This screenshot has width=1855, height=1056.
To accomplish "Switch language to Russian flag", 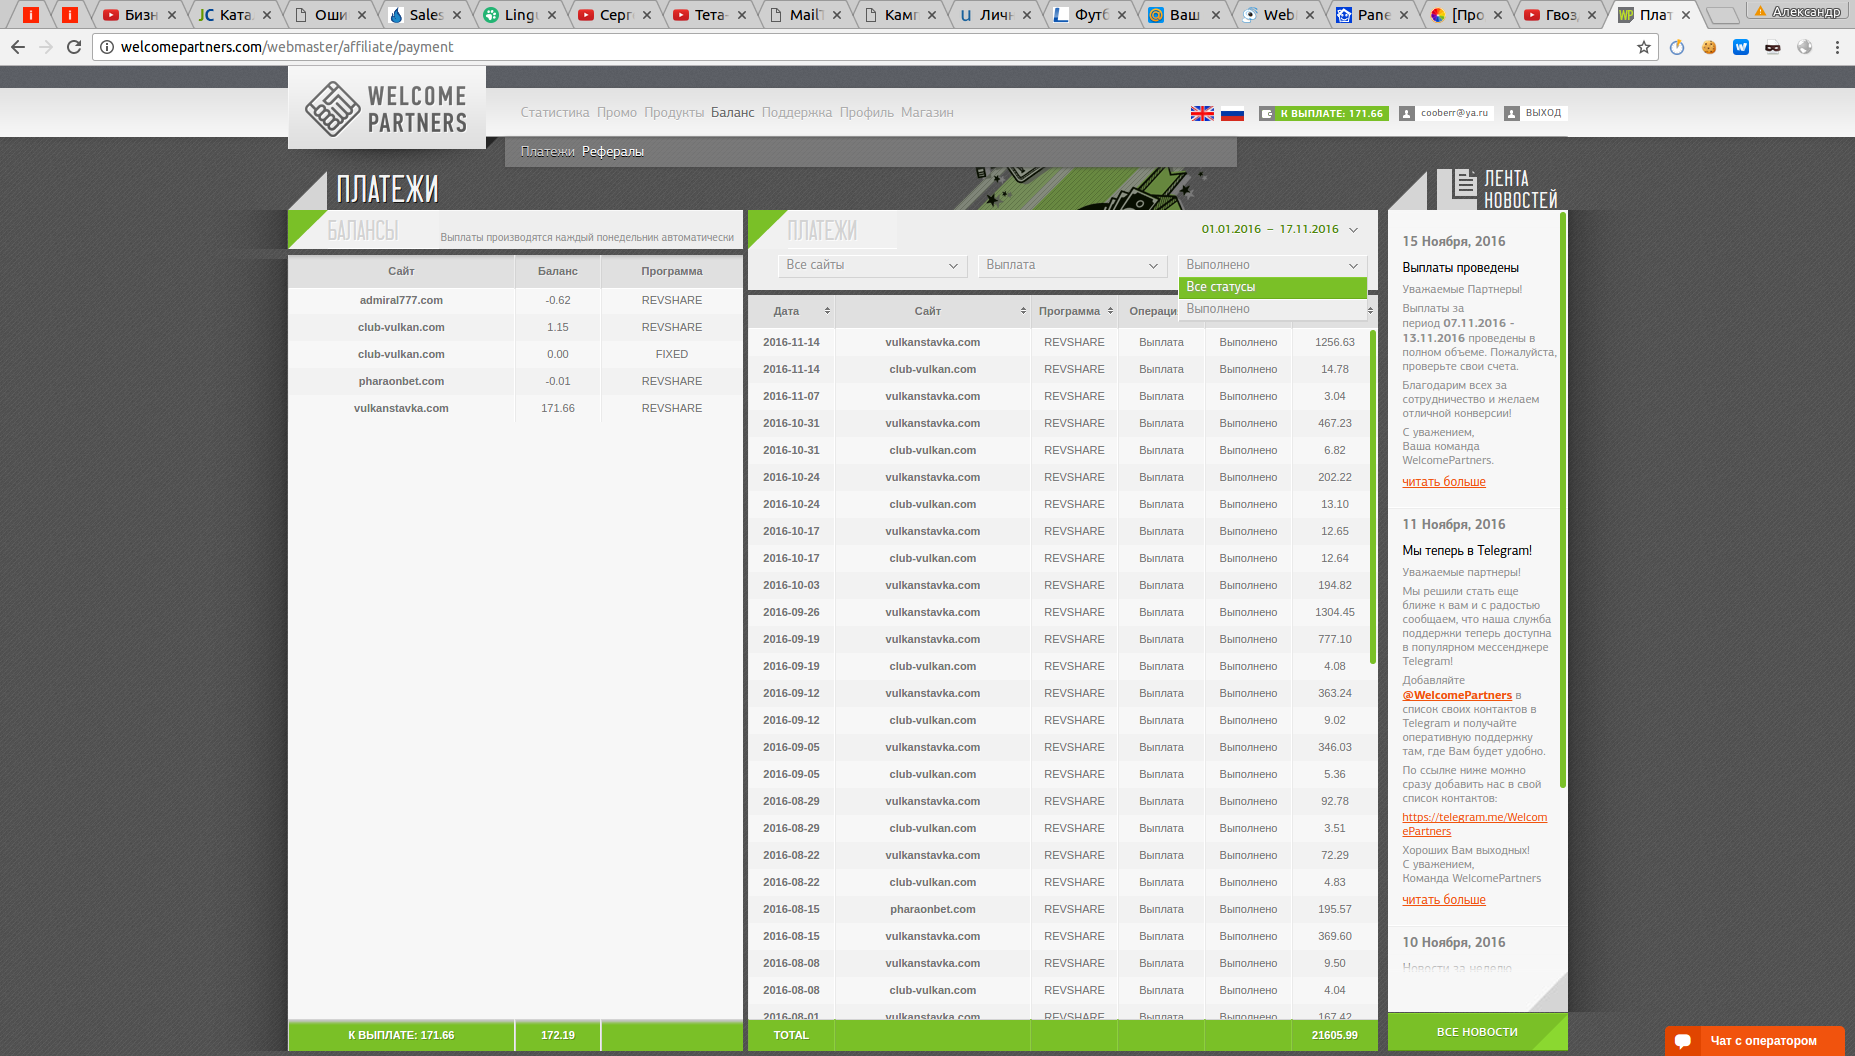I will click(x=1232, y=113).
